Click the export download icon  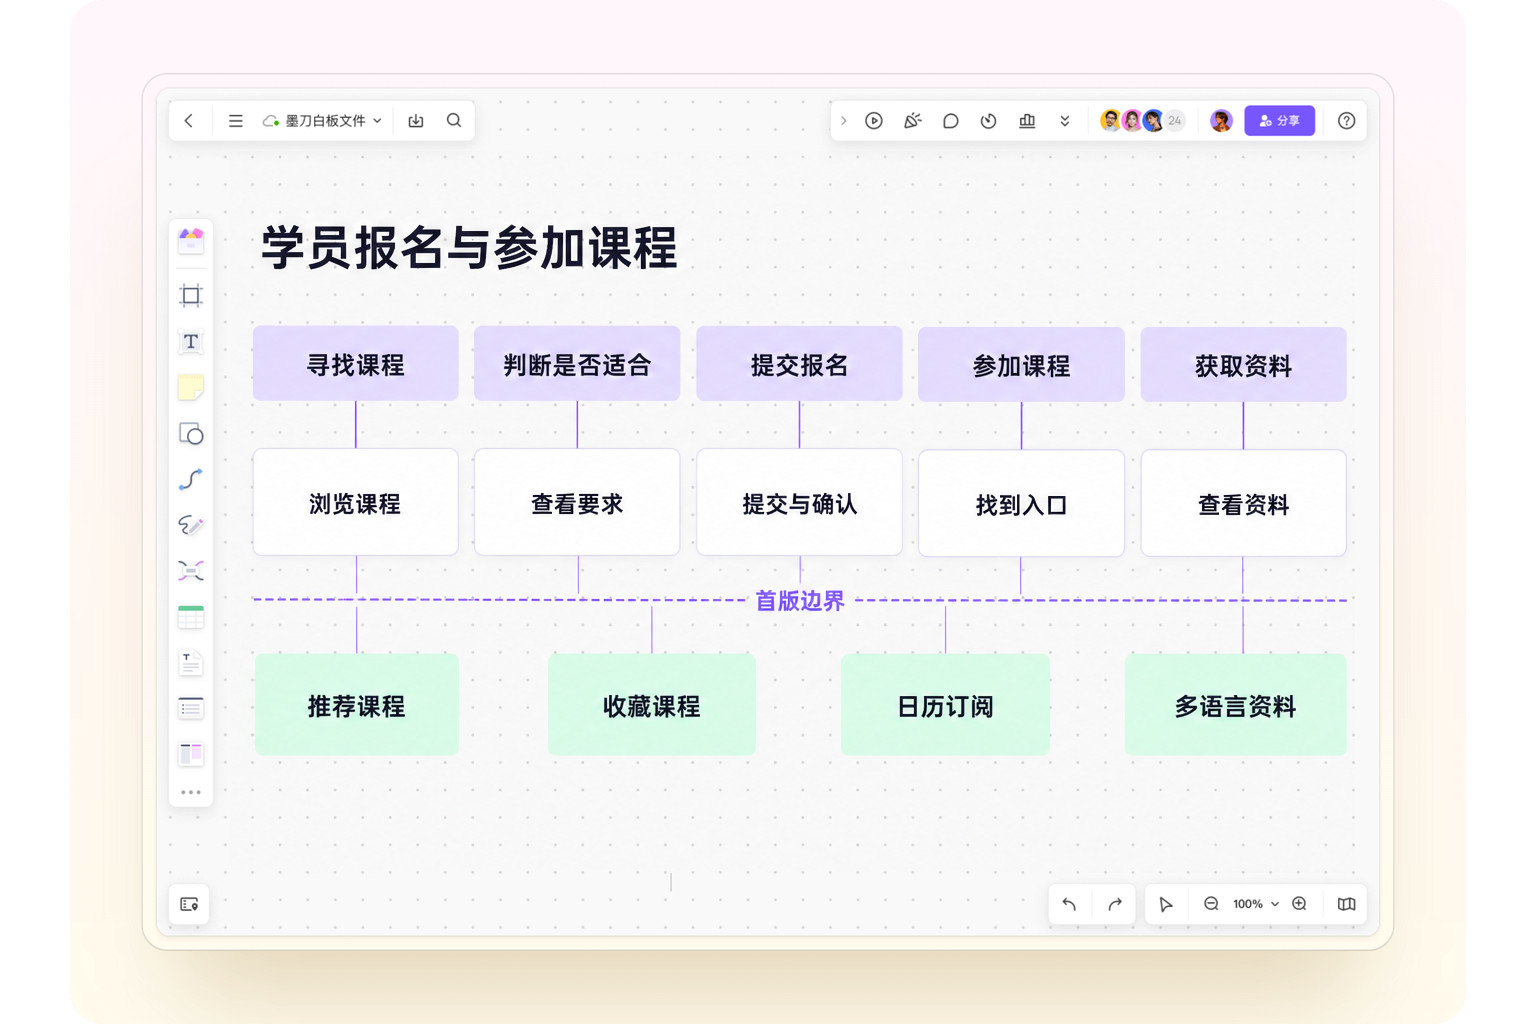(x=416, y=121)
